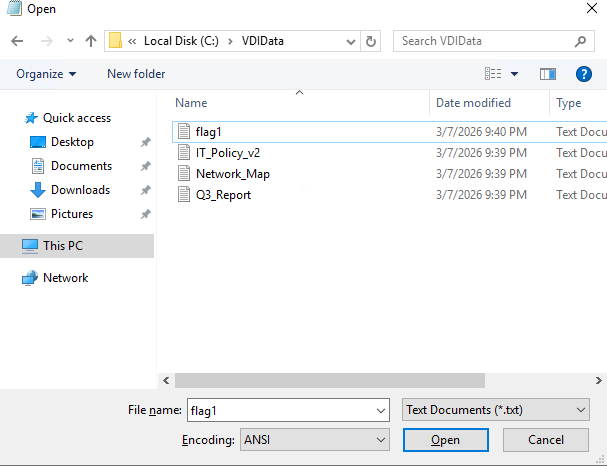Click VDIData in the address path
The width and height of the screenshot is (607, 466).
point(262,41)
